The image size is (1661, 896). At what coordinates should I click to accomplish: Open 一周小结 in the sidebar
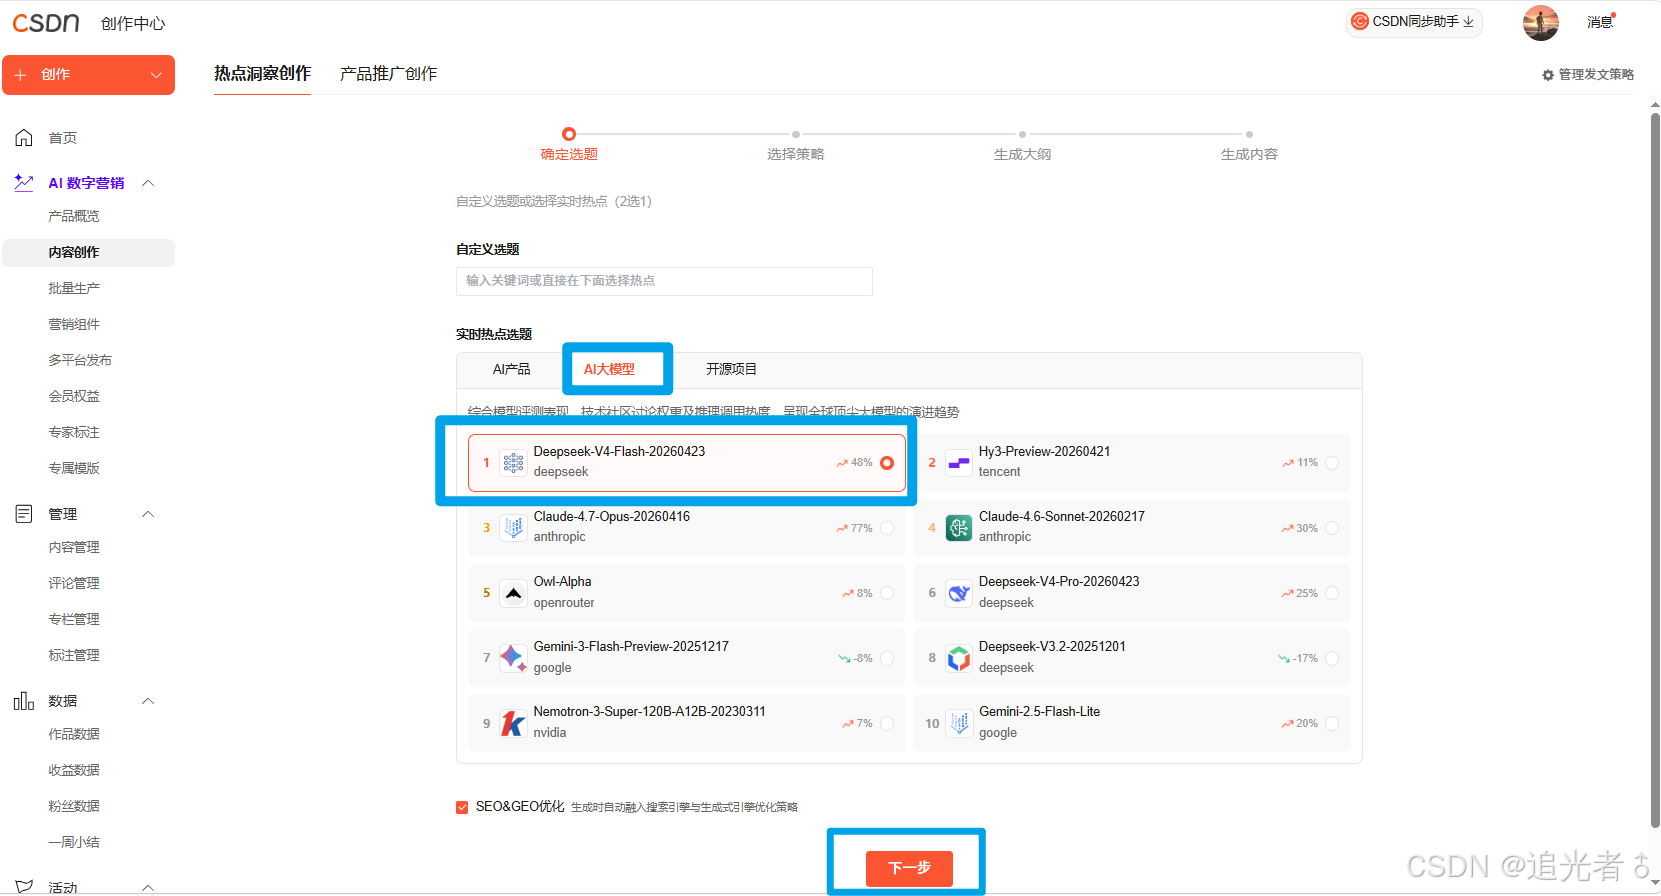pos(74,842)
